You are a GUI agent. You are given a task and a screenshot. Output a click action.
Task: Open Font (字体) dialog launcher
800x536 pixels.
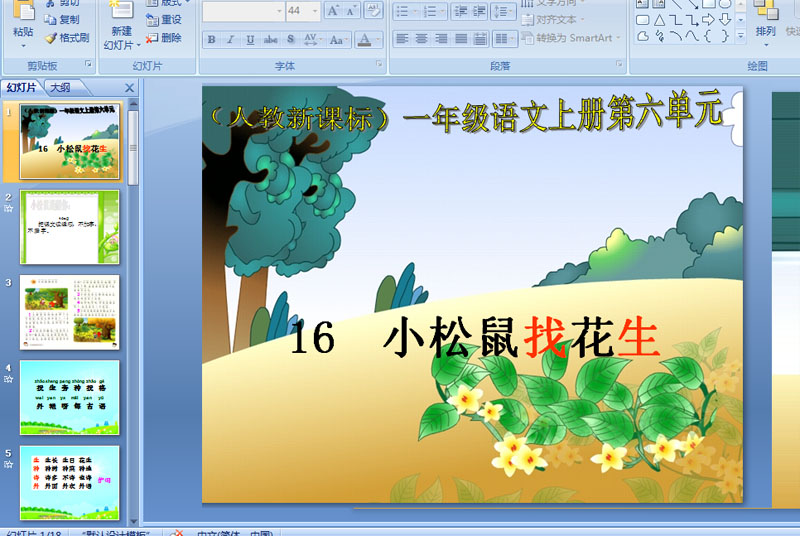point(379,64)
